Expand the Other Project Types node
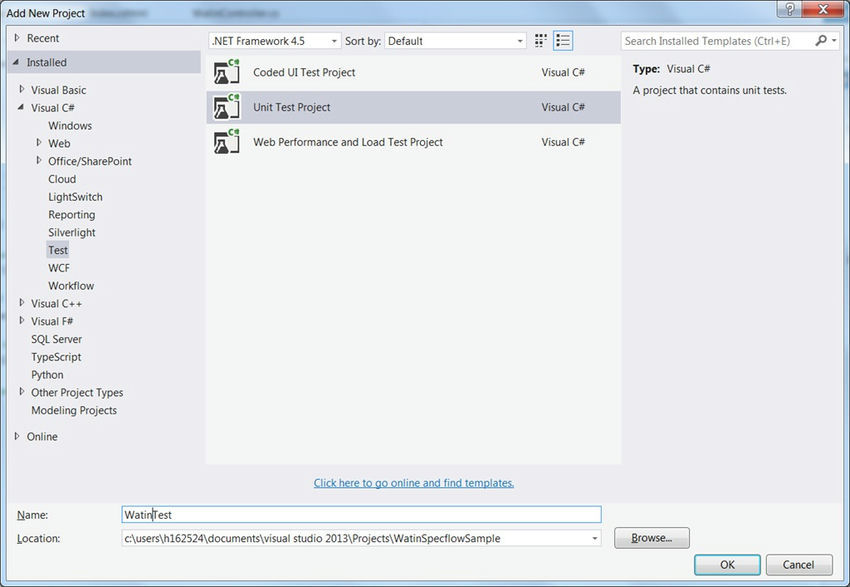This screenshot has height=587, width=850. pyautogui.click(x=21, y=392)
